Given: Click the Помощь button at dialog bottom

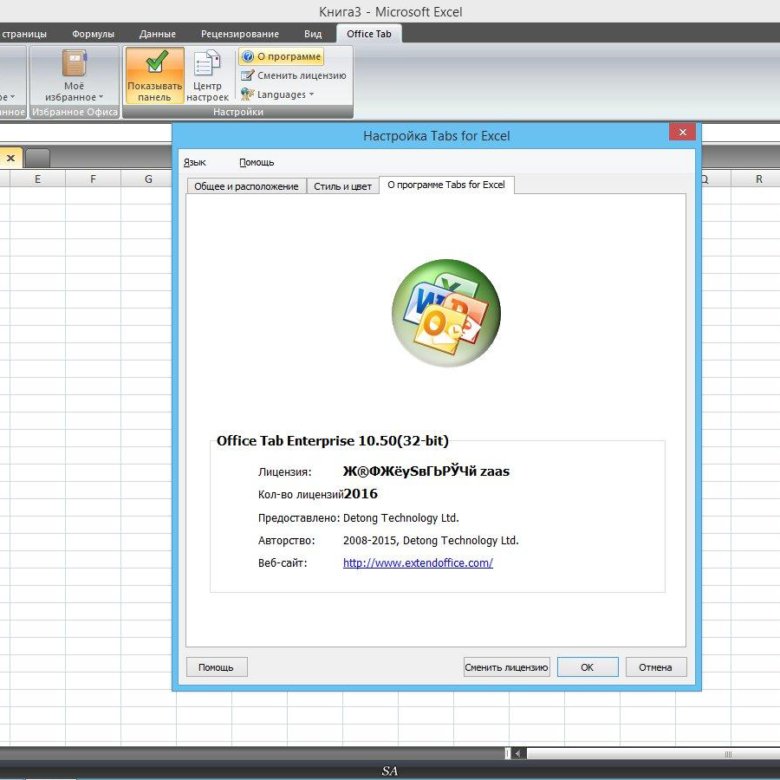Looking at the screenshot, I should [216, 667].
